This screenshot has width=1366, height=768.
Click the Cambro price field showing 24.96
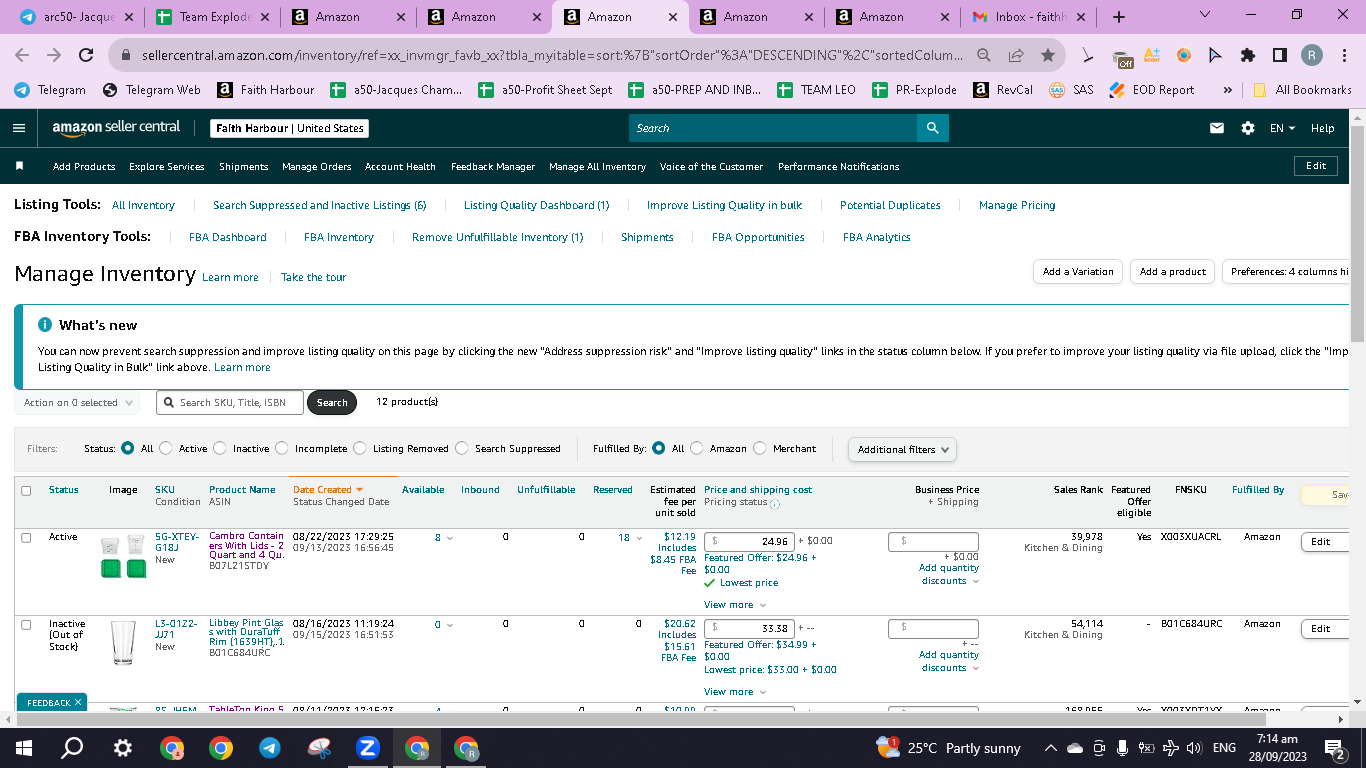749,541
